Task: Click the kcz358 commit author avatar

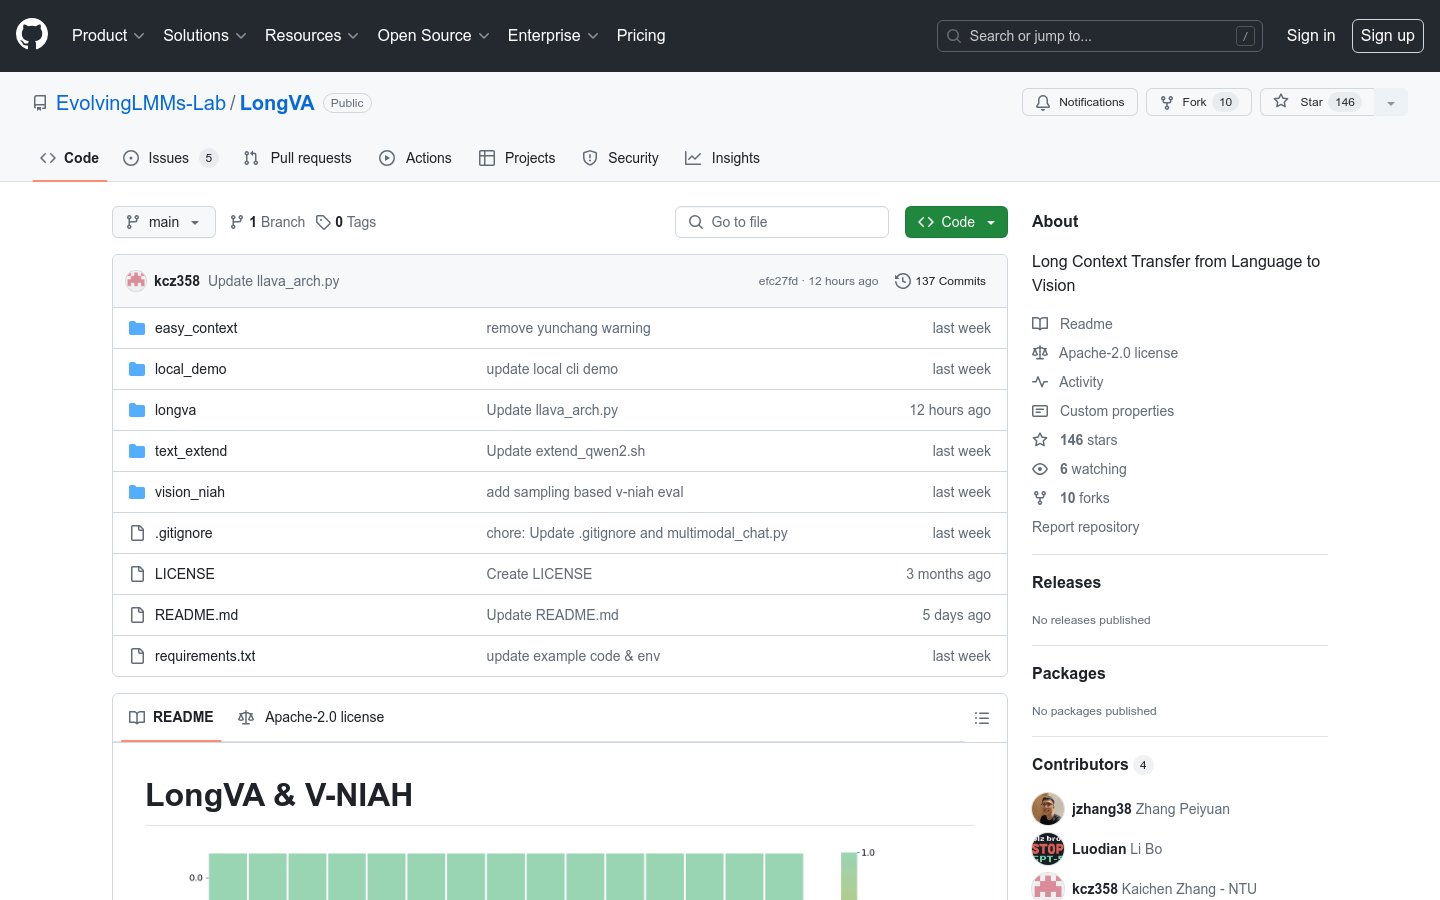Action: [x=136, y=281]
